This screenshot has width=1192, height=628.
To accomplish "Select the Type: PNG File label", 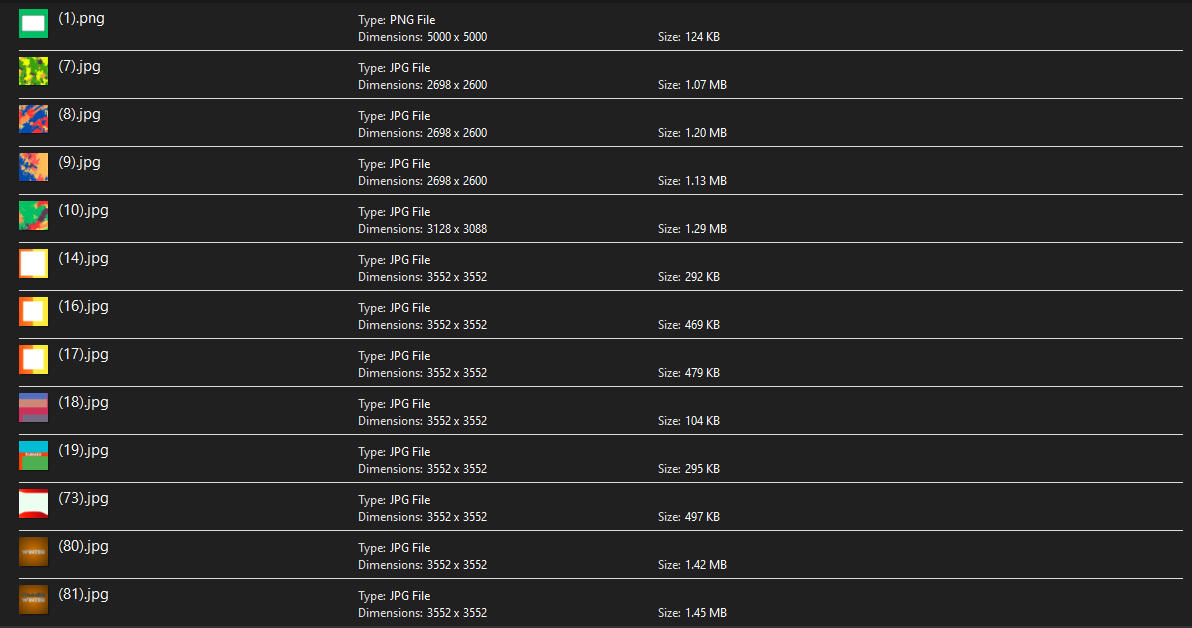I will coord(396,20).
